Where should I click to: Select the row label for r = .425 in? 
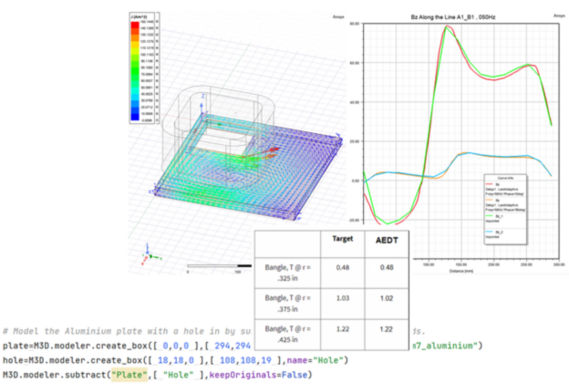(287, 334)
